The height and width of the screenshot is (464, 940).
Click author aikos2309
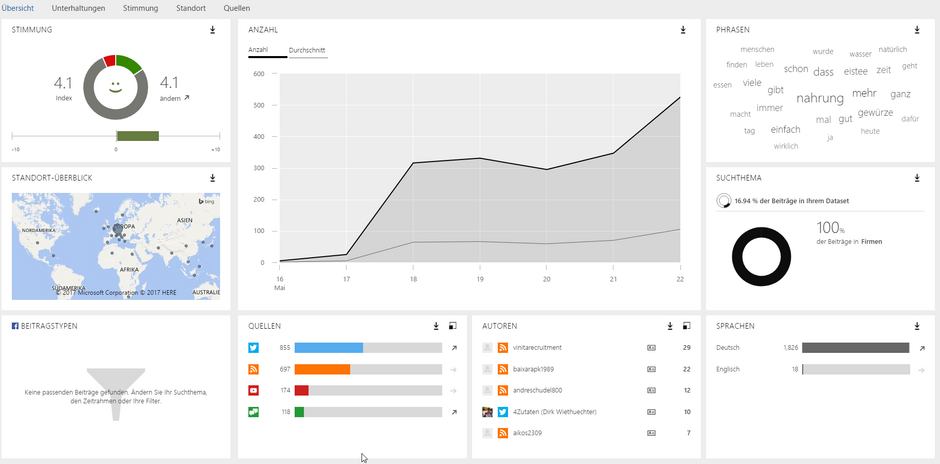[528, 433]
